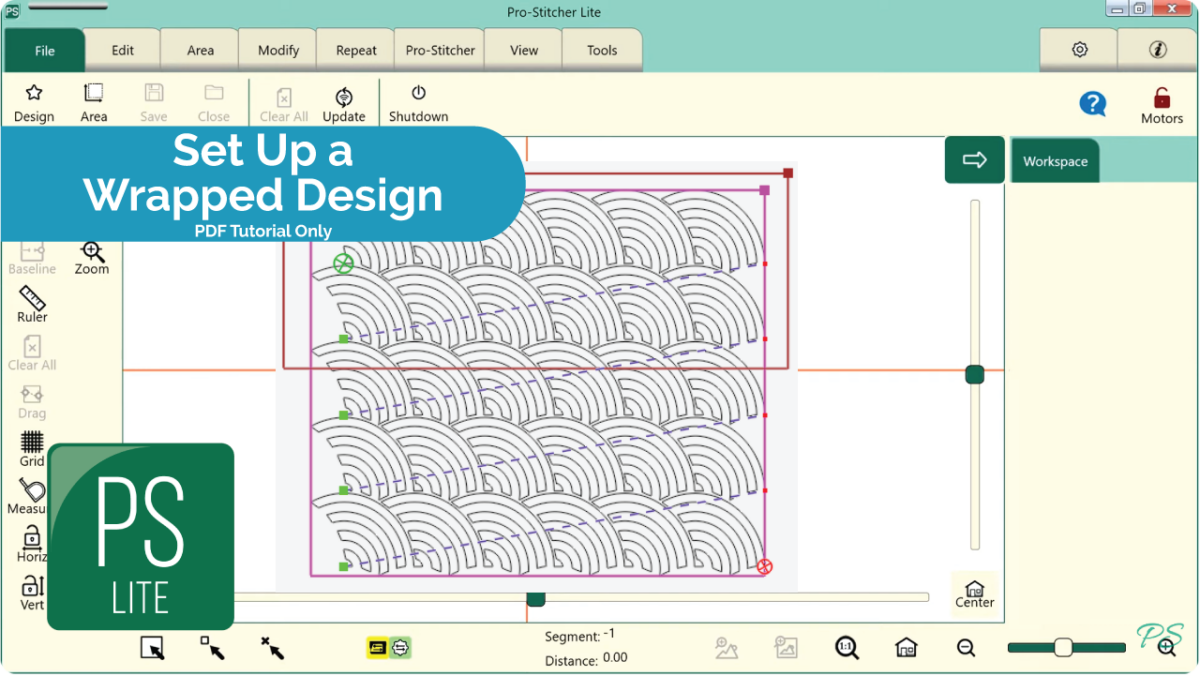Open the Pro-Stitcher tab
The image size is (1200, 676).
[440, 50]
